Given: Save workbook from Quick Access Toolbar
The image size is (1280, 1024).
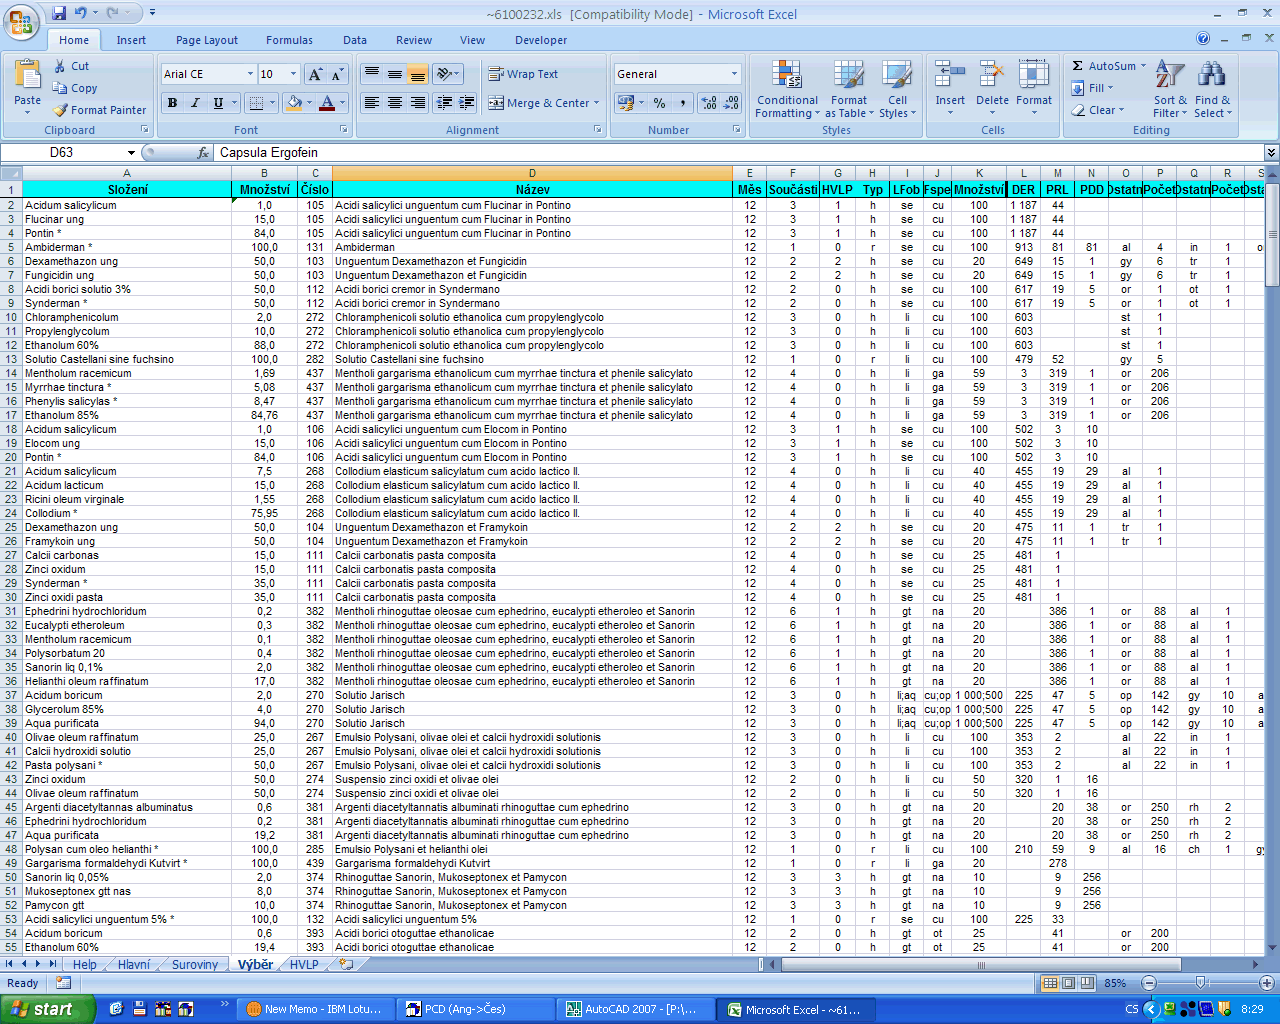Looking at the screenshot, I should point(59,13).
